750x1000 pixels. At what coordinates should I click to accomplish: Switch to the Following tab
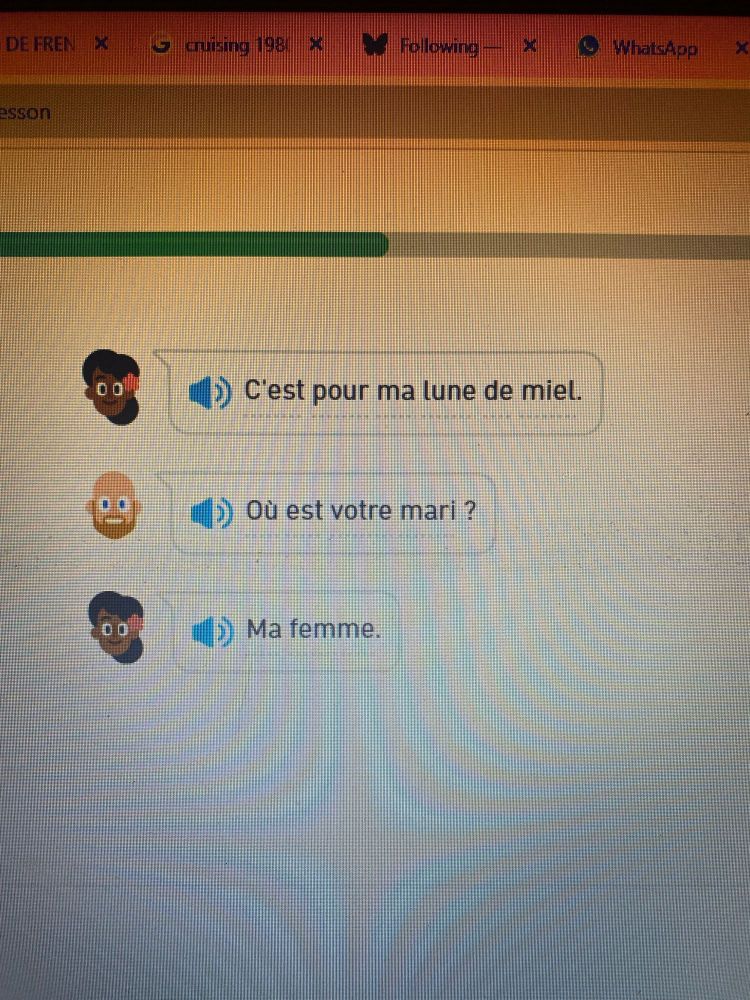[440, 46]
